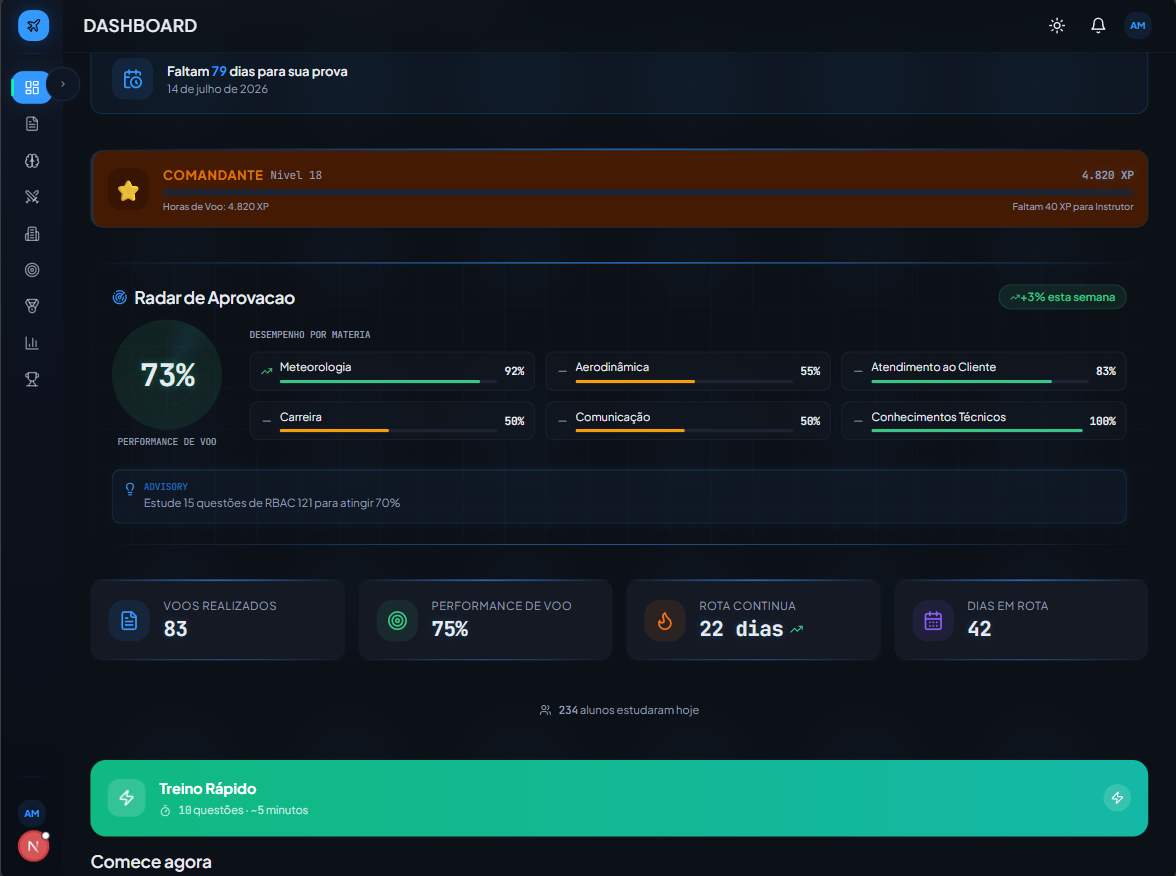This screenshot has width=1176, height=876.
Task: Click the Radar de Aprovacao radar icon
Action: tap(119, 298)
